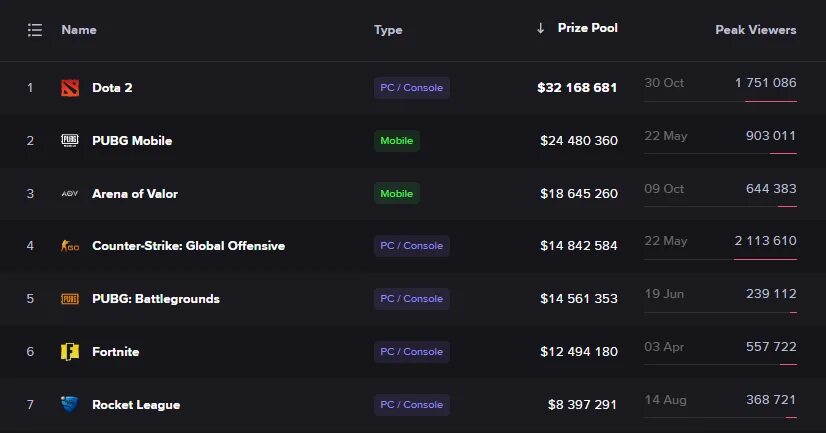Click the Dota 2 game icon
The width and height of the screenshot is (826, 433).
70,88
